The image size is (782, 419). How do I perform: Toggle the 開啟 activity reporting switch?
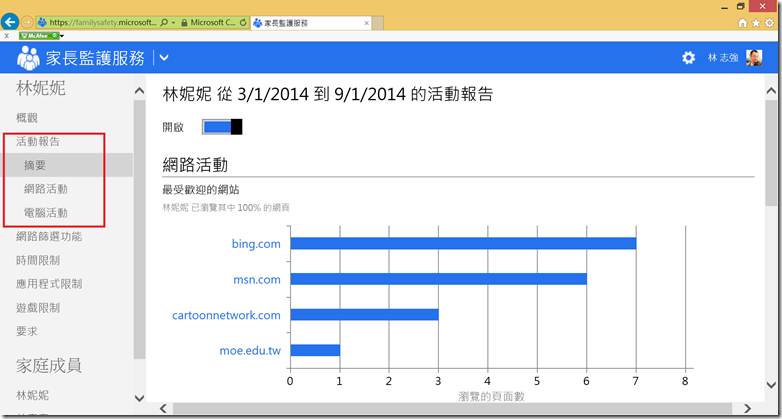pyautogui.click(x=222, y=127)
